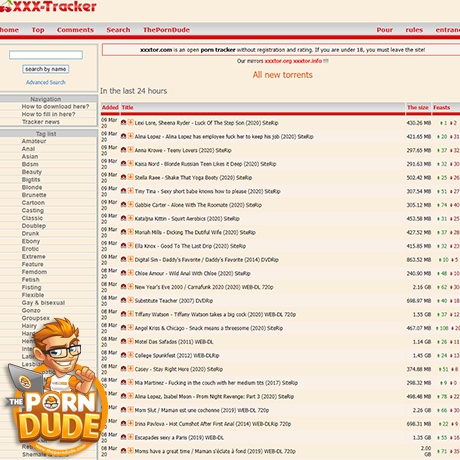Image resolution: width=460 pixels, height=460 pixels.
Task: Expand plus icon for Substitute Teacher (2007)
Action: point(130,300)
